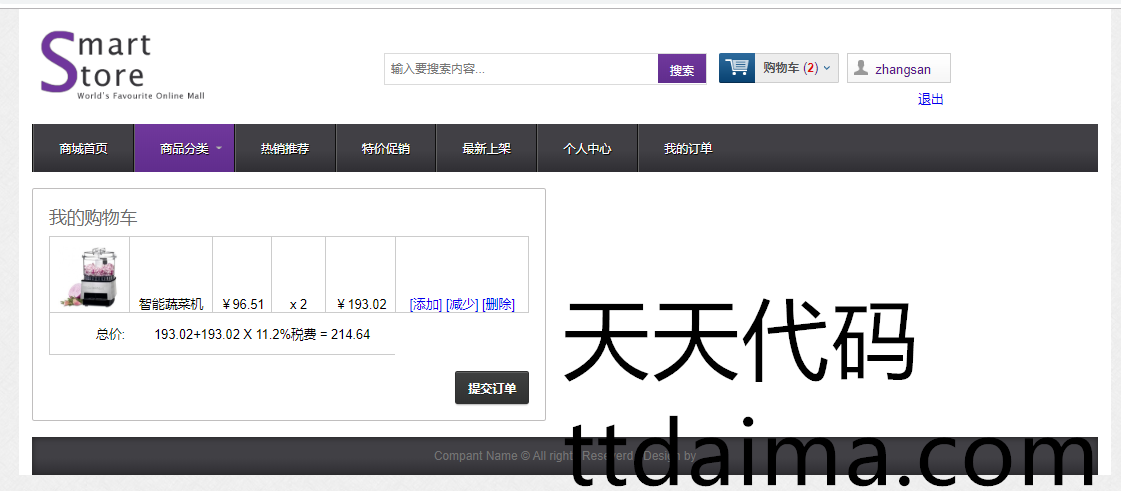Image resolution: width=1121 pixels, height=491 pixels.
Task: Open the 商城首页 menu item
Action: point(83,149)
